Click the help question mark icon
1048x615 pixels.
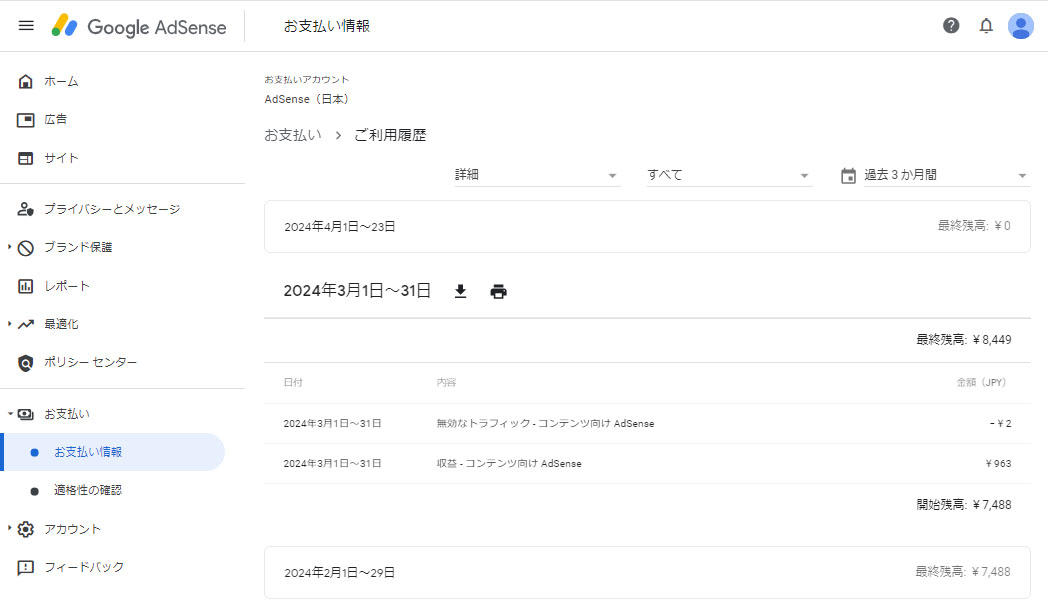tap(951, 26)
